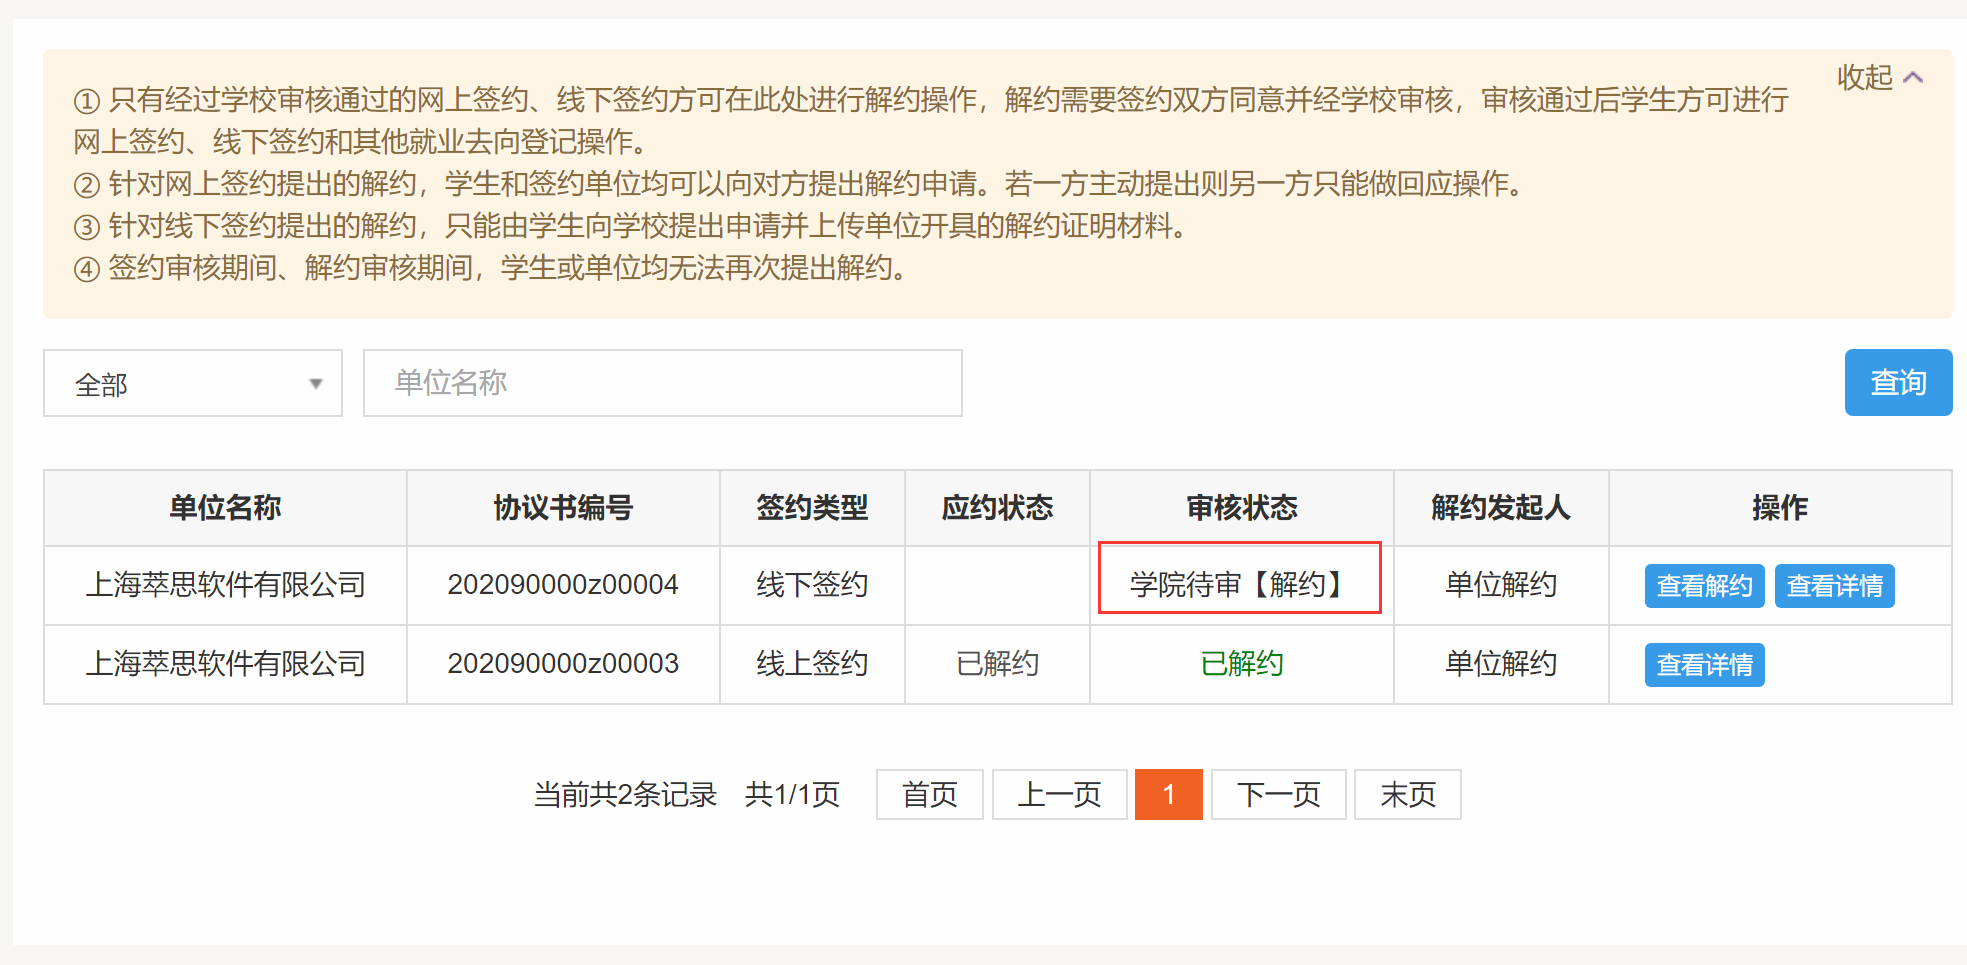Screen dimensions: 1967x965
Task: Click notice line ④ about 签约审核期间
Action: [490, 268]
